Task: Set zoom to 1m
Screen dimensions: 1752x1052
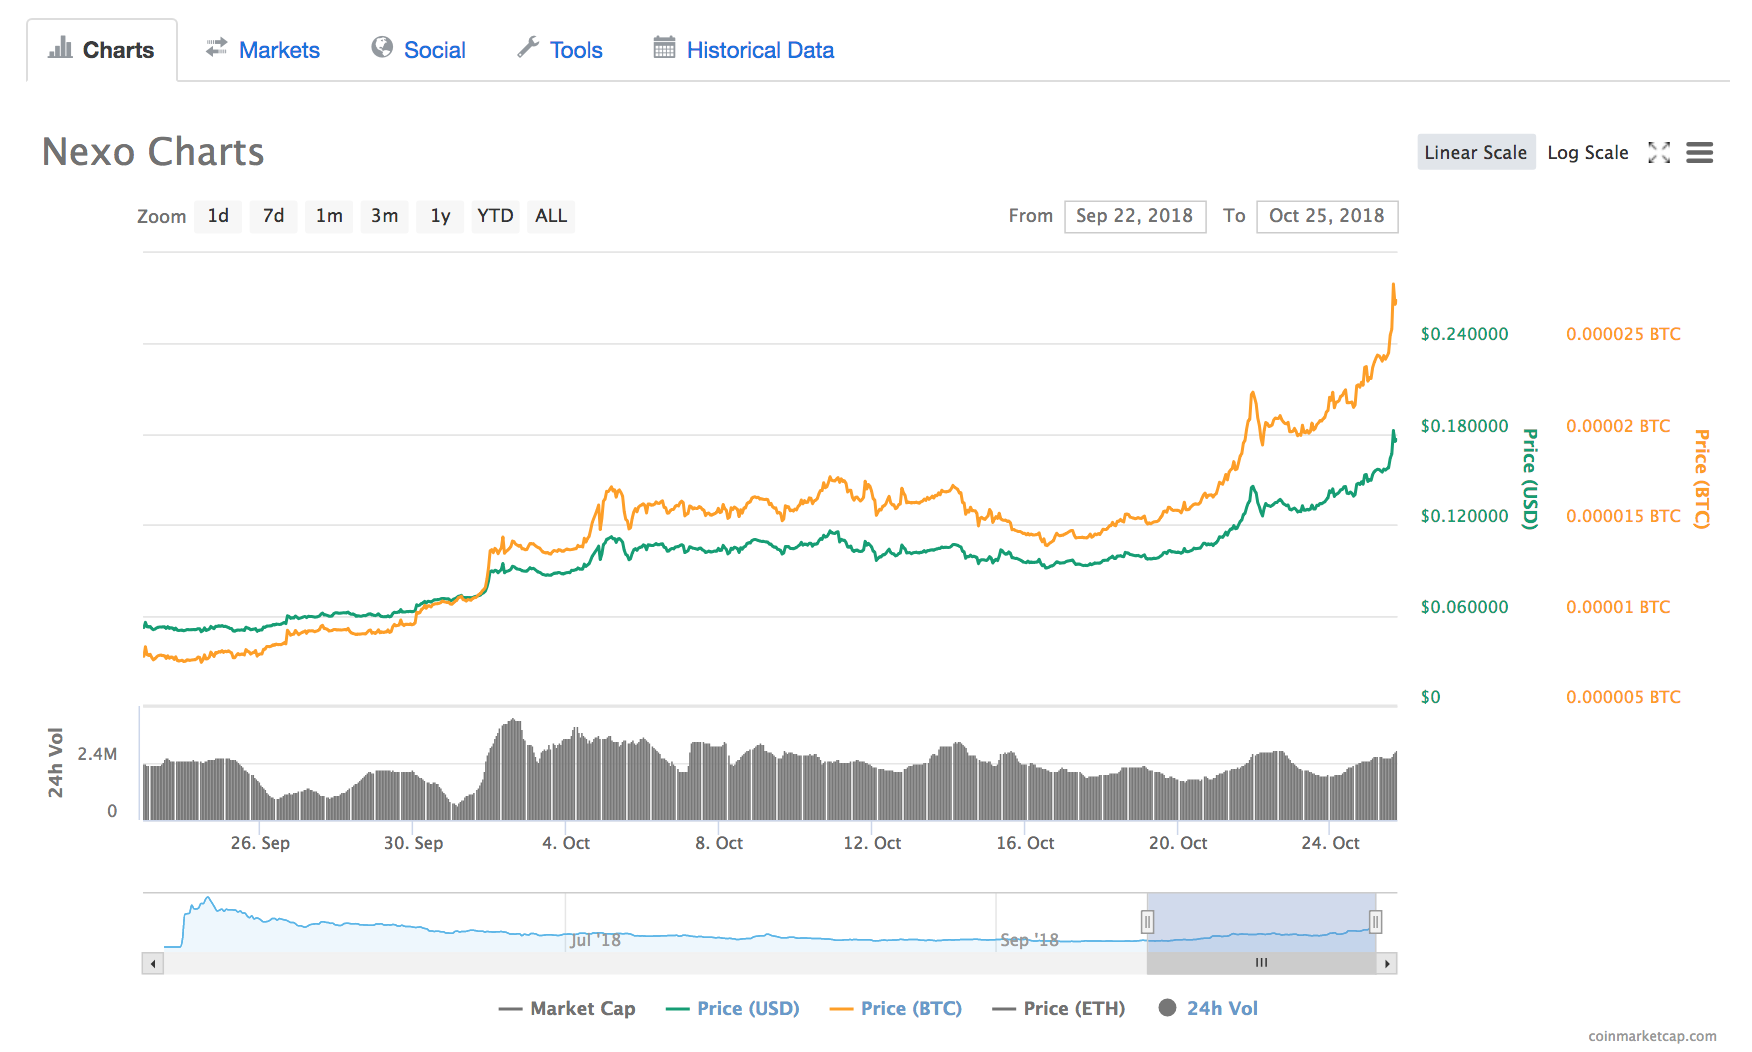Action: [x=329, y=216]
